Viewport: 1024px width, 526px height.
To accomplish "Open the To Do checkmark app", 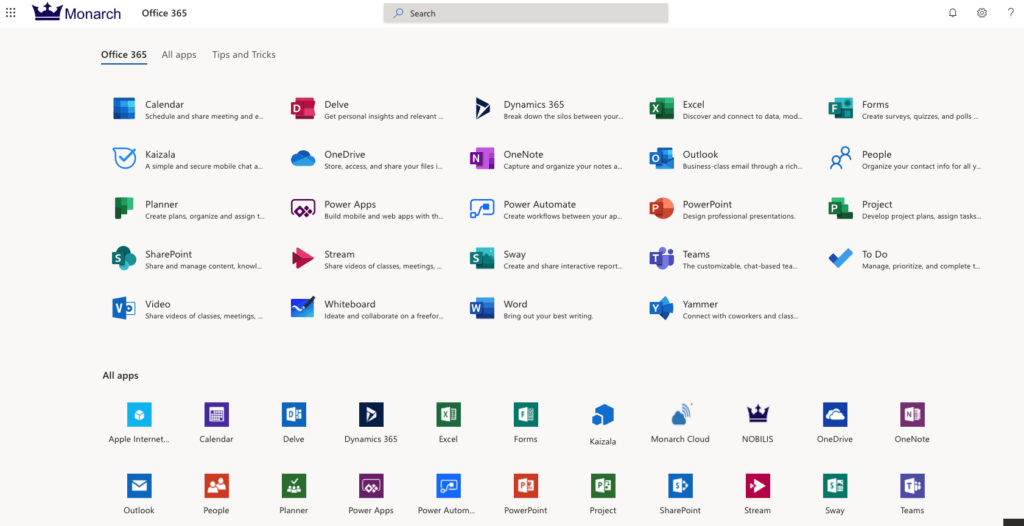I will pyautogui.click(x=904, y=259).
